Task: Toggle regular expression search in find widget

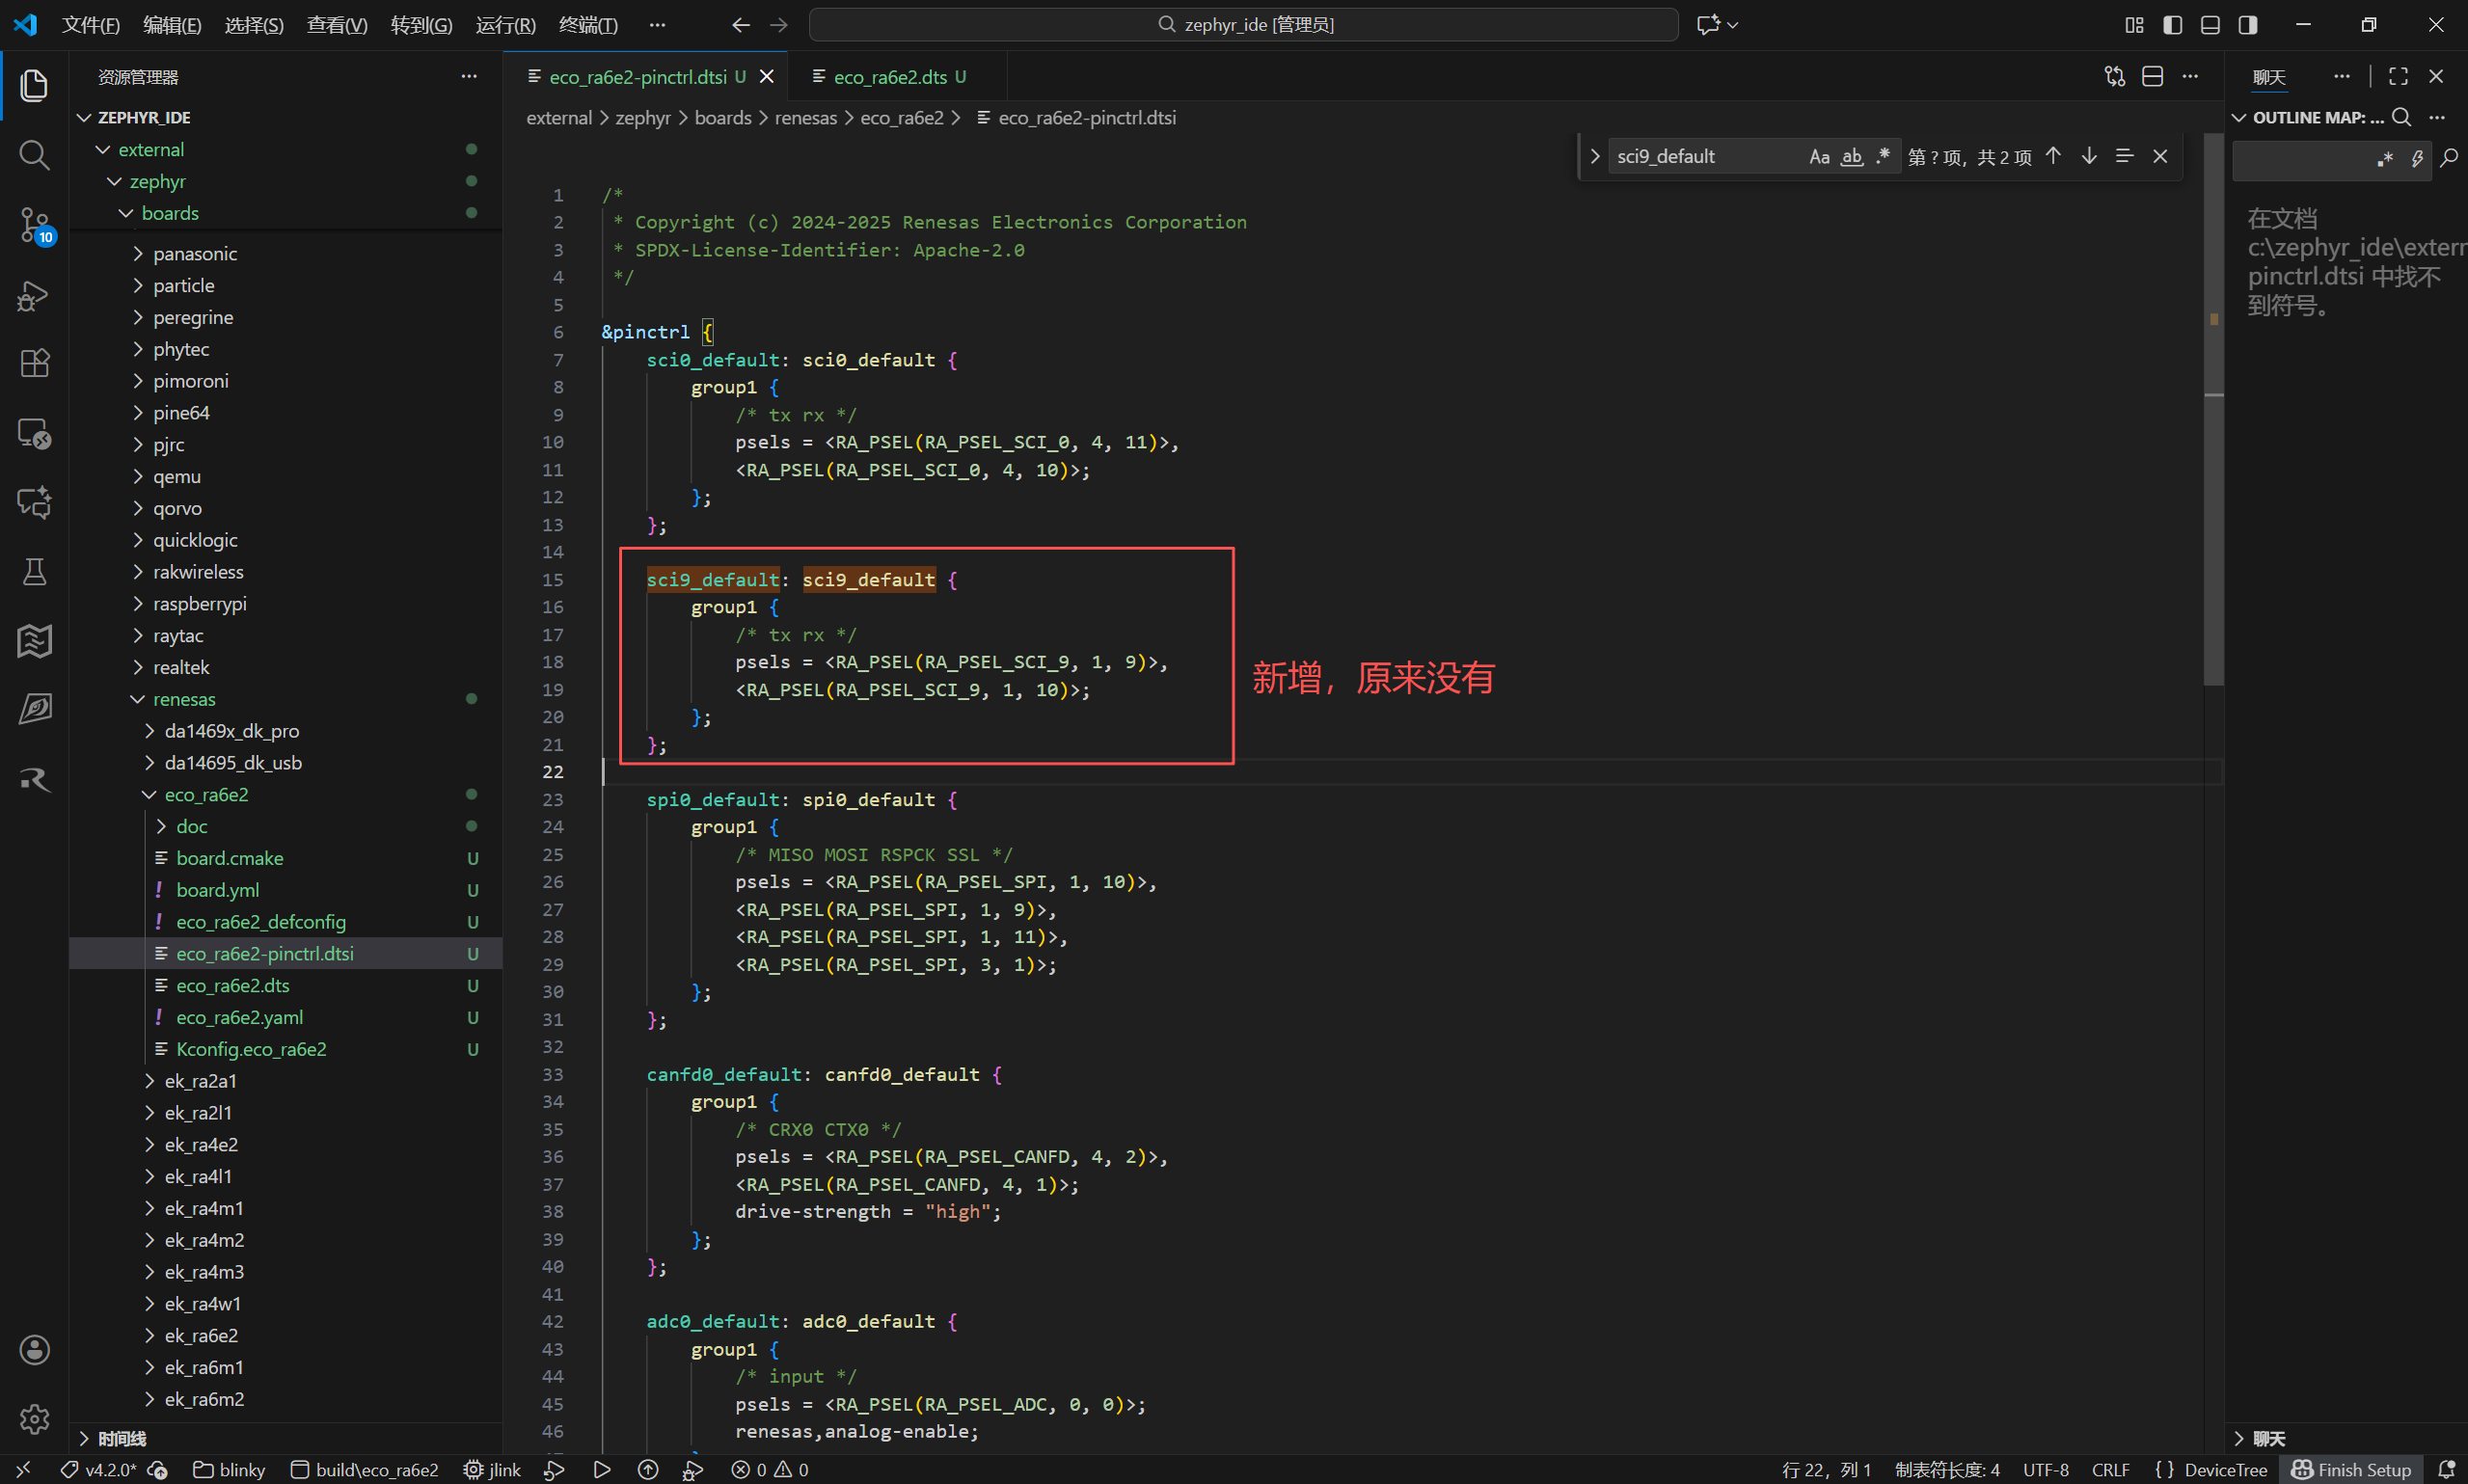Action: point(1883,157)
